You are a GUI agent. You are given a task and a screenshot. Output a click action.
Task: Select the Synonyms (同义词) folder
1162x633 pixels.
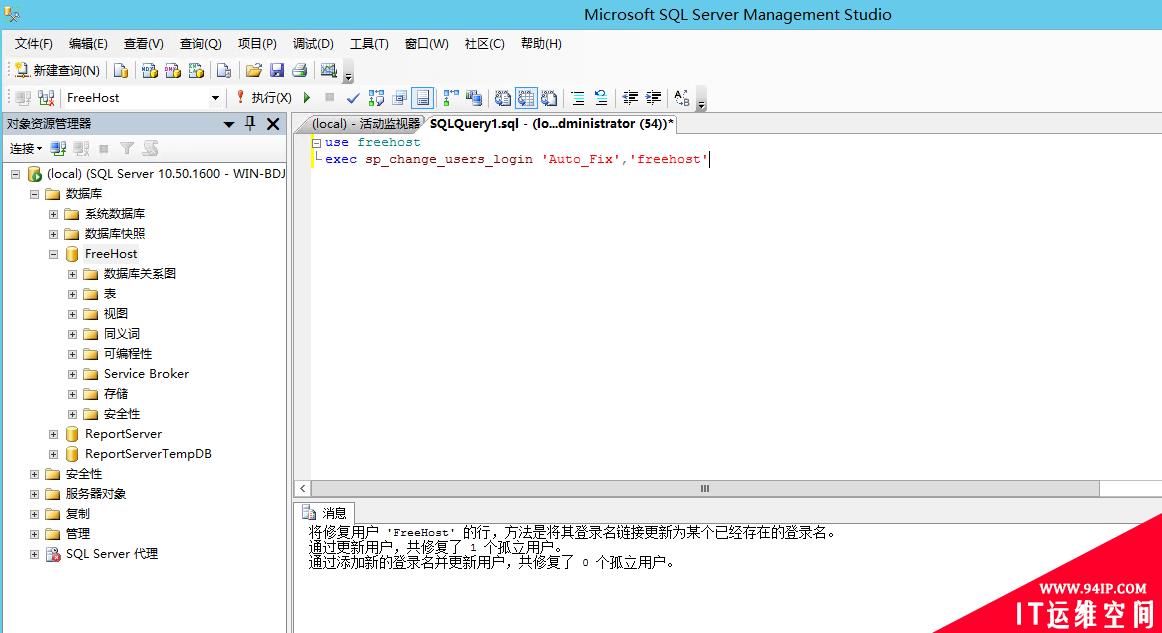pos(122,334)
